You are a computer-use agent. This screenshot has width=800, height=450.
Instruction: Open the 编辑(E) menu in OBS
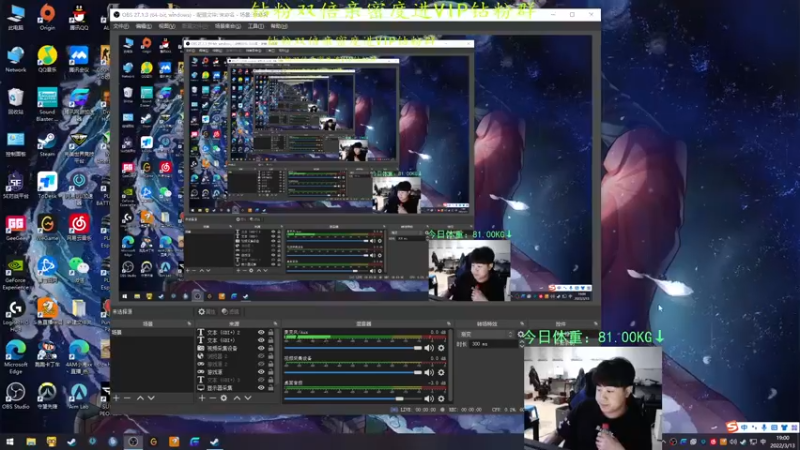click(143, 26)
